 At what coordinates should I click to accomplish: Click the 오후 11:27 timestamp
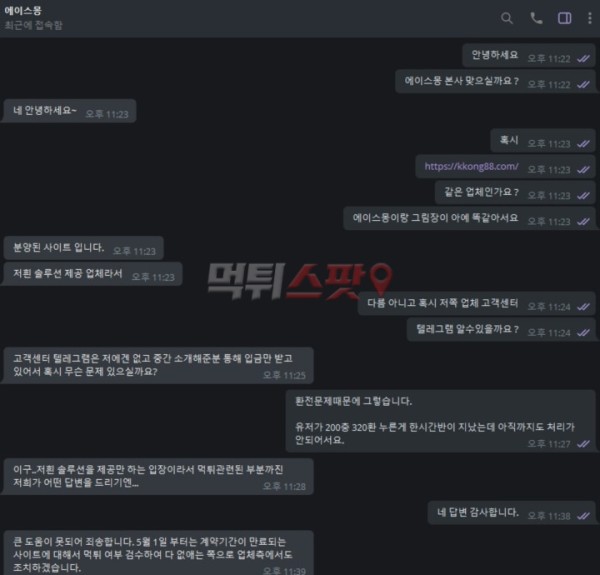[x=549, y=444]
